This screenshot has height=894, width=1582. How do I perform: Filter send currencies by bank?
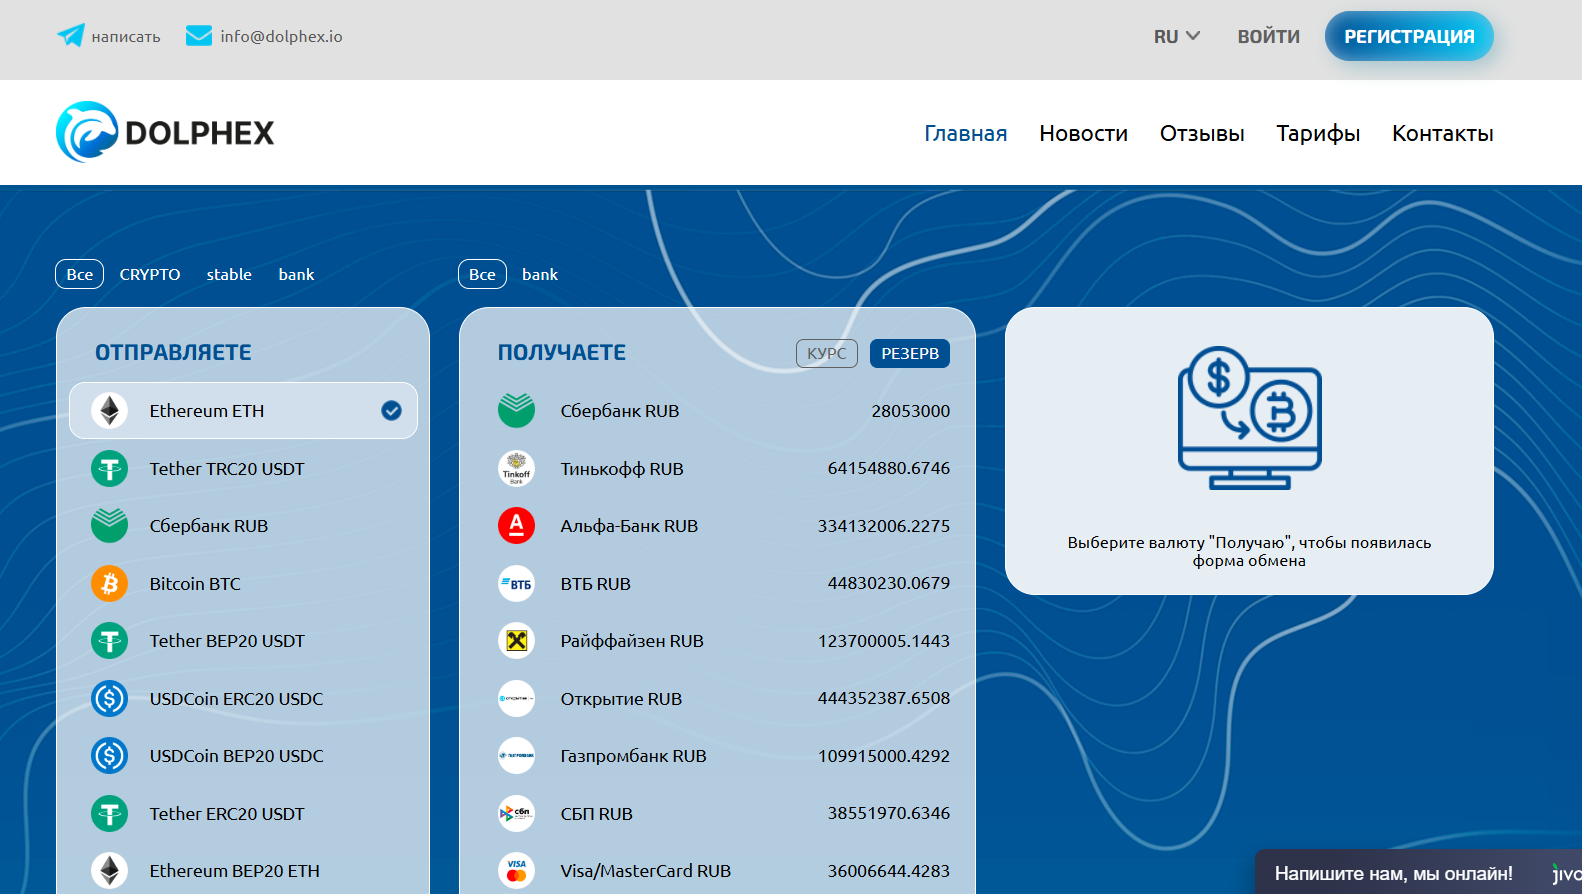296,274
